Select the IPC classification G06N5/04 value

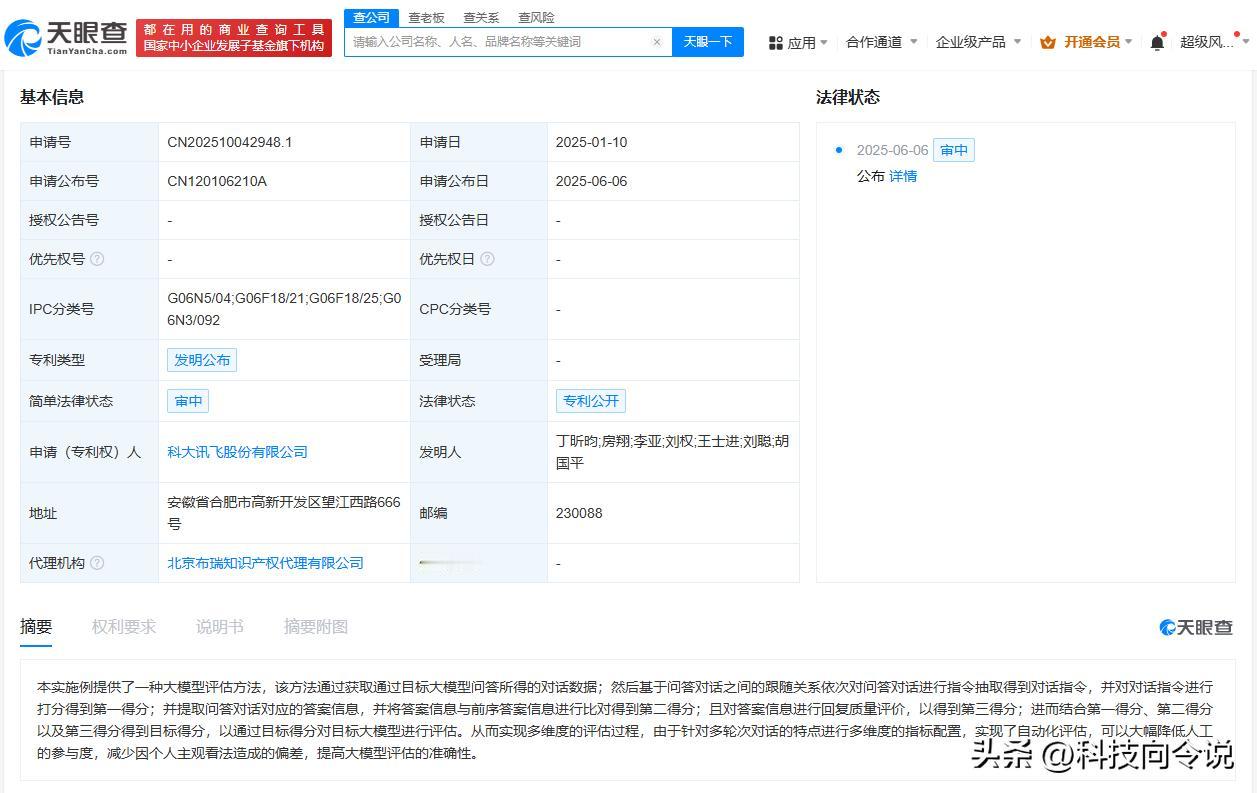pyautogui.click(x=284, y=309)
